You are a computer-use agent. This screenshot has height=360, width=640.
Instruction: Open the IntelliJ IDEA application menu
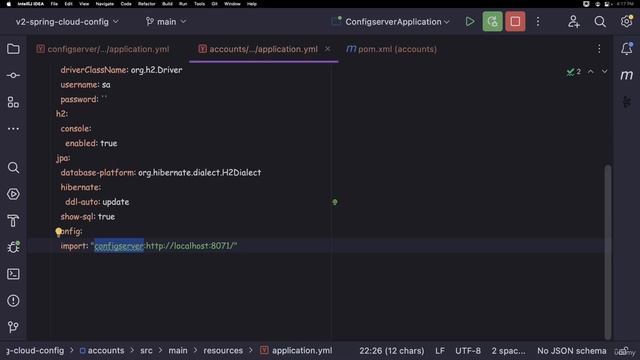pos(31,4)
